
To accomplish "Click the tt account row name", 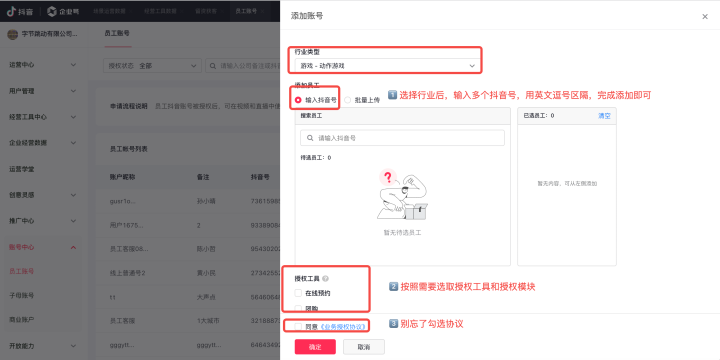I will click(112, 297).
